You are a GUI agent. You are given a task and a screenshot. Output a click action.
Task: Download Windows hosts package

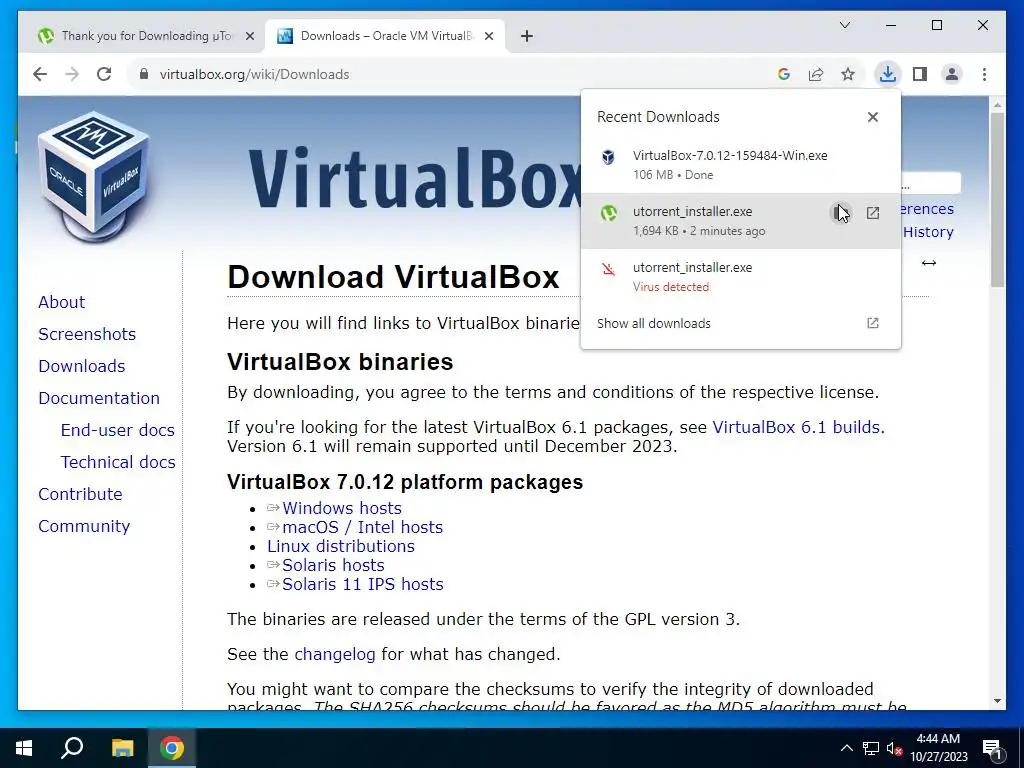(x=342, y=509)
